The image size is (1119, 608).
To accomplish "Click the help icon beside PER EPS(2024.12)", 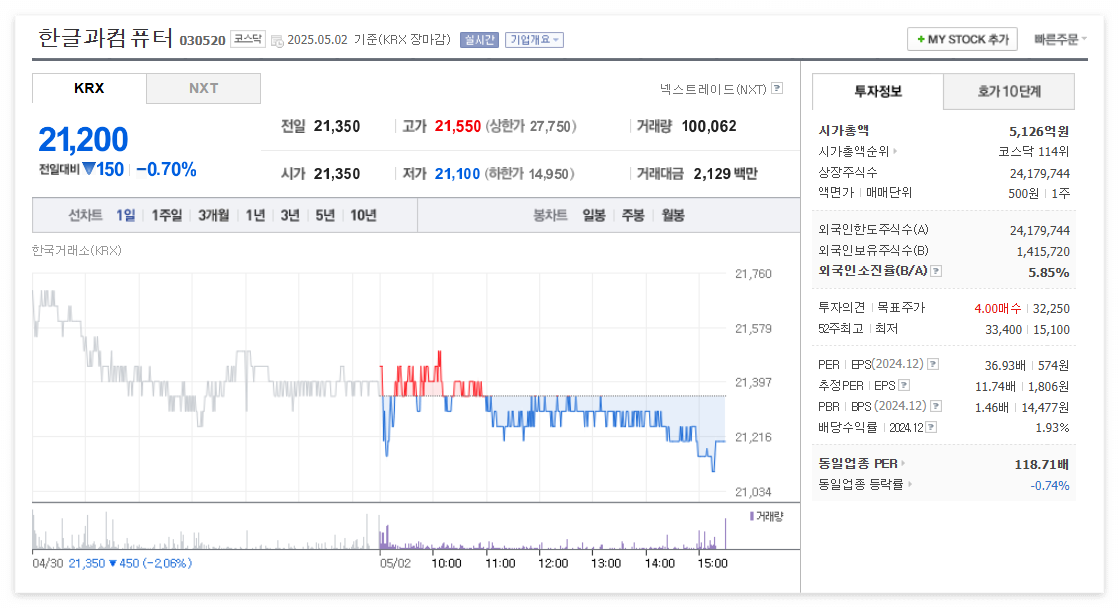I will [935, 364].
